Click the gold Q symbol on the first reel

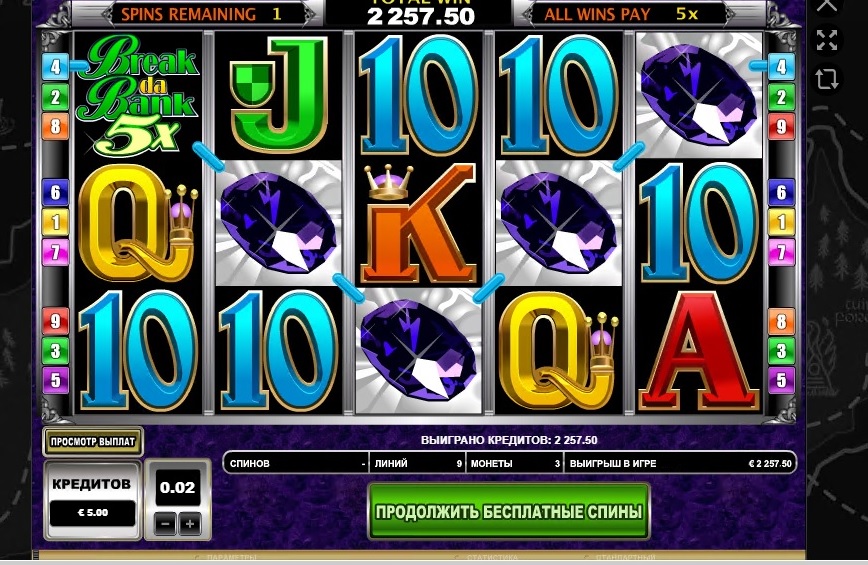tap(138, 223)
